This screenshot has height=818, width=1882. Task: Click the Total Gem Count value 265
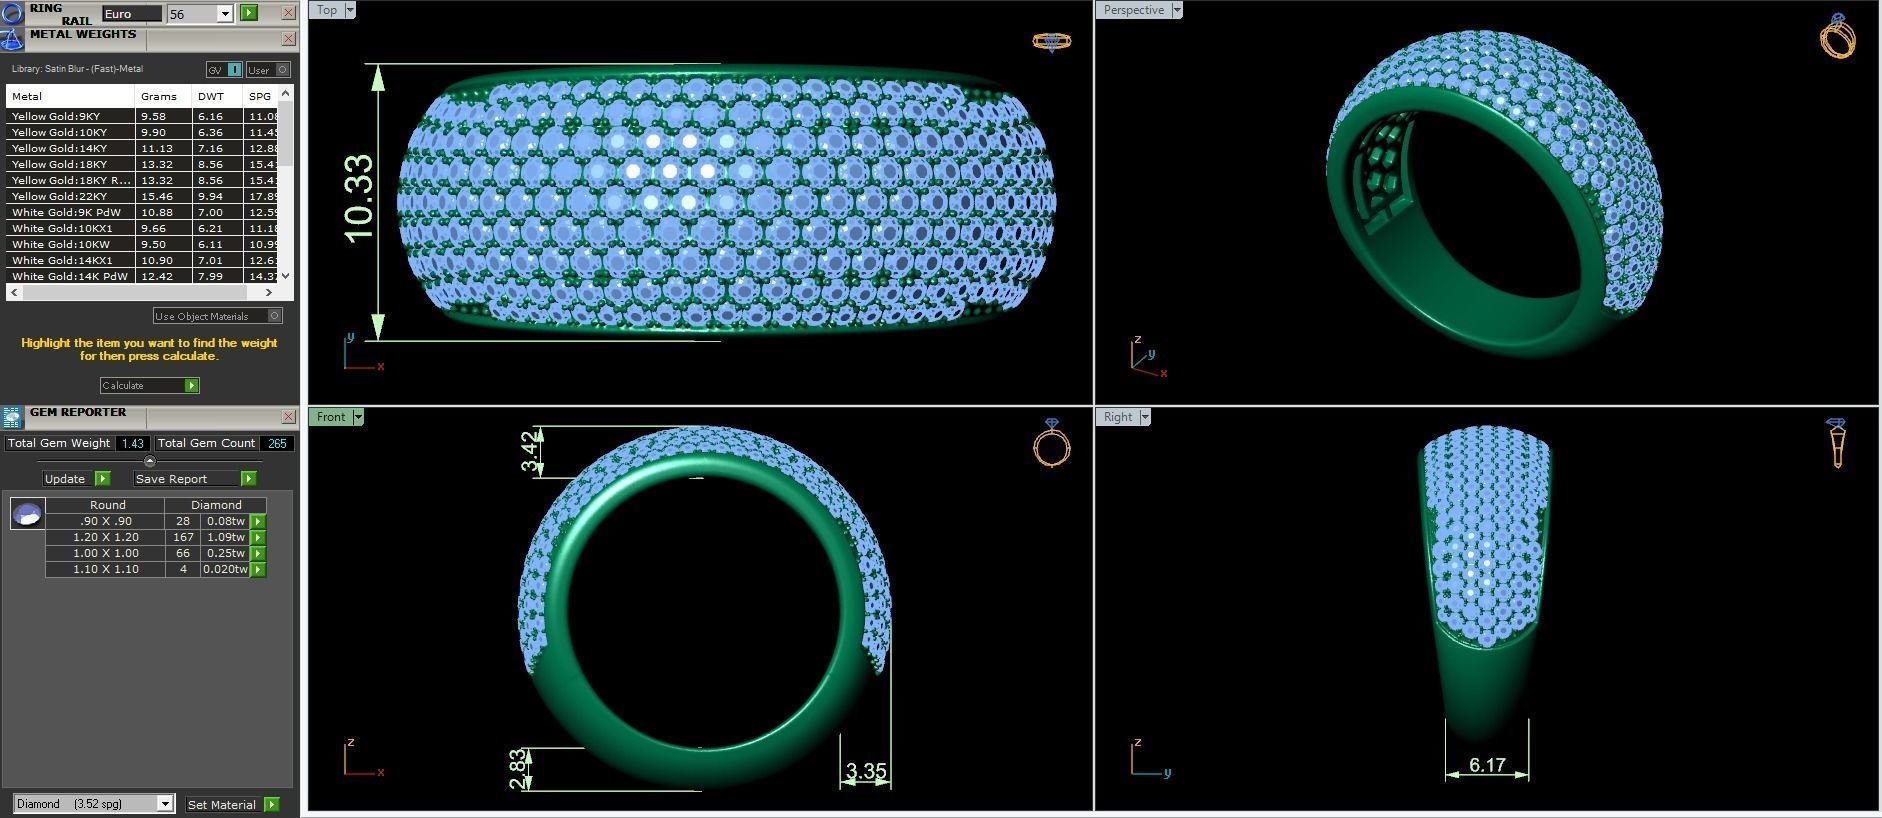277,443
